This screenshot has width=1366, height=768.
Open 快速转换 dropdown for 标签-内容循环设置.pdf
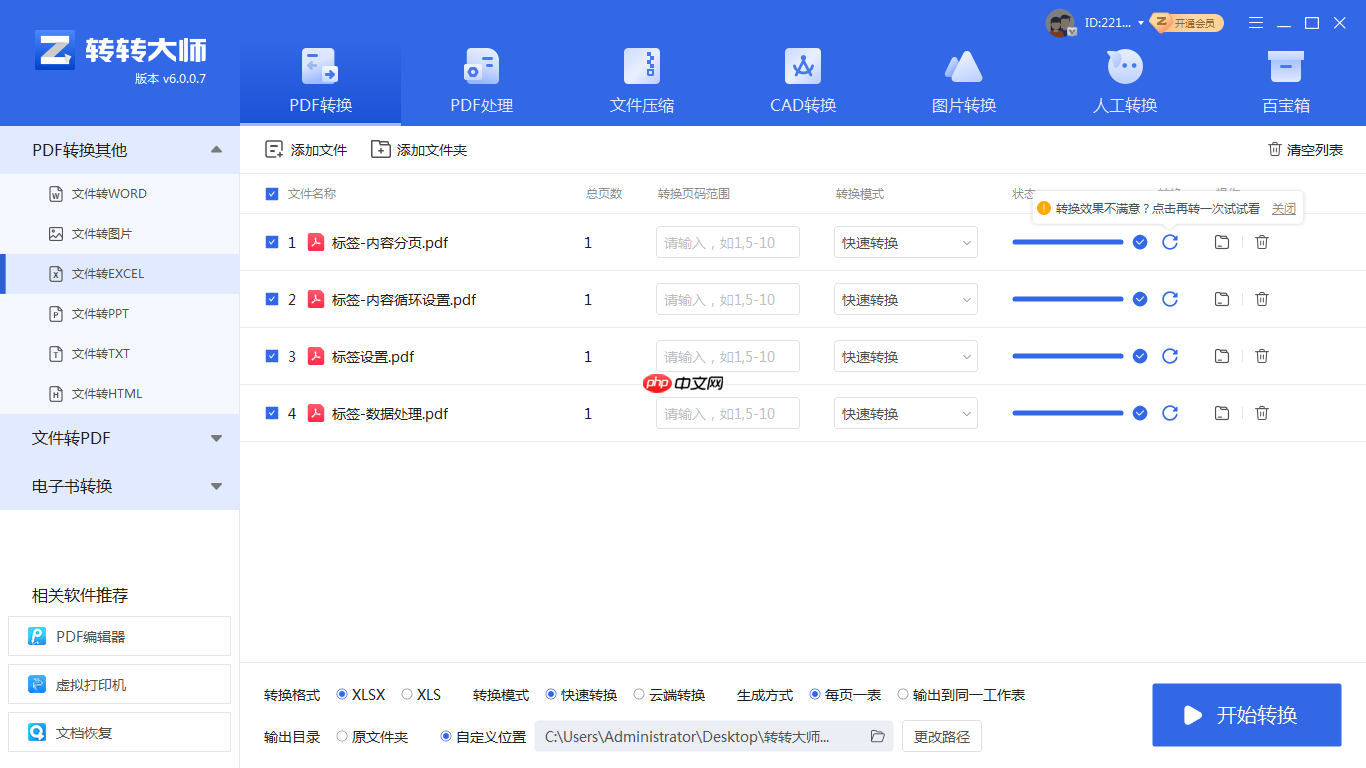tap(906, 299)
